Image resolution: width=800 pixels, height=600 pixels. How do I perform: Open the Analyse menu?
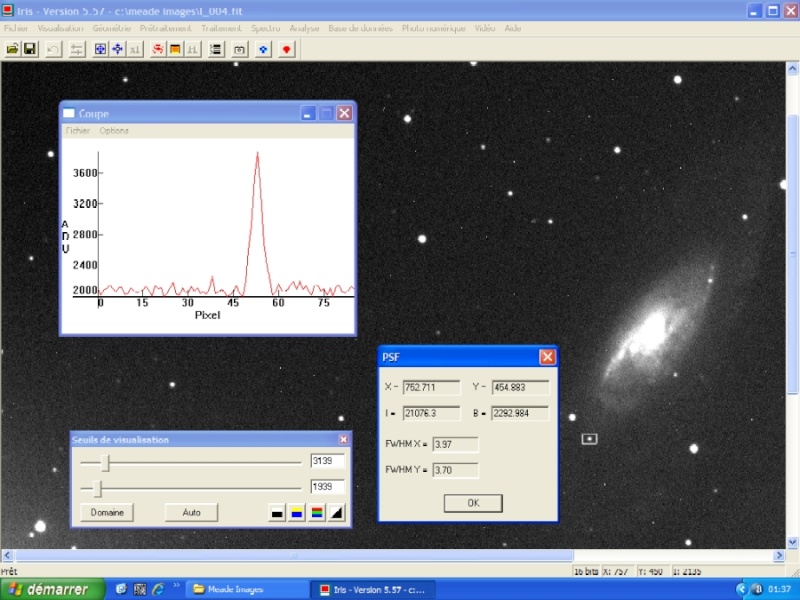pyautogui.click(x=304, y=28)
